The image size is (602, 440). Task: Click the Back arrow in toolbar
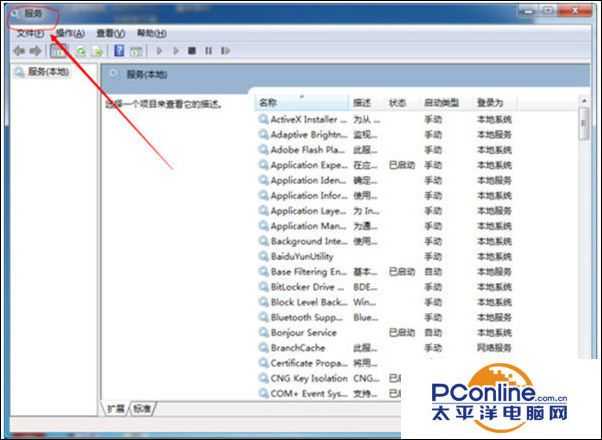18,51
